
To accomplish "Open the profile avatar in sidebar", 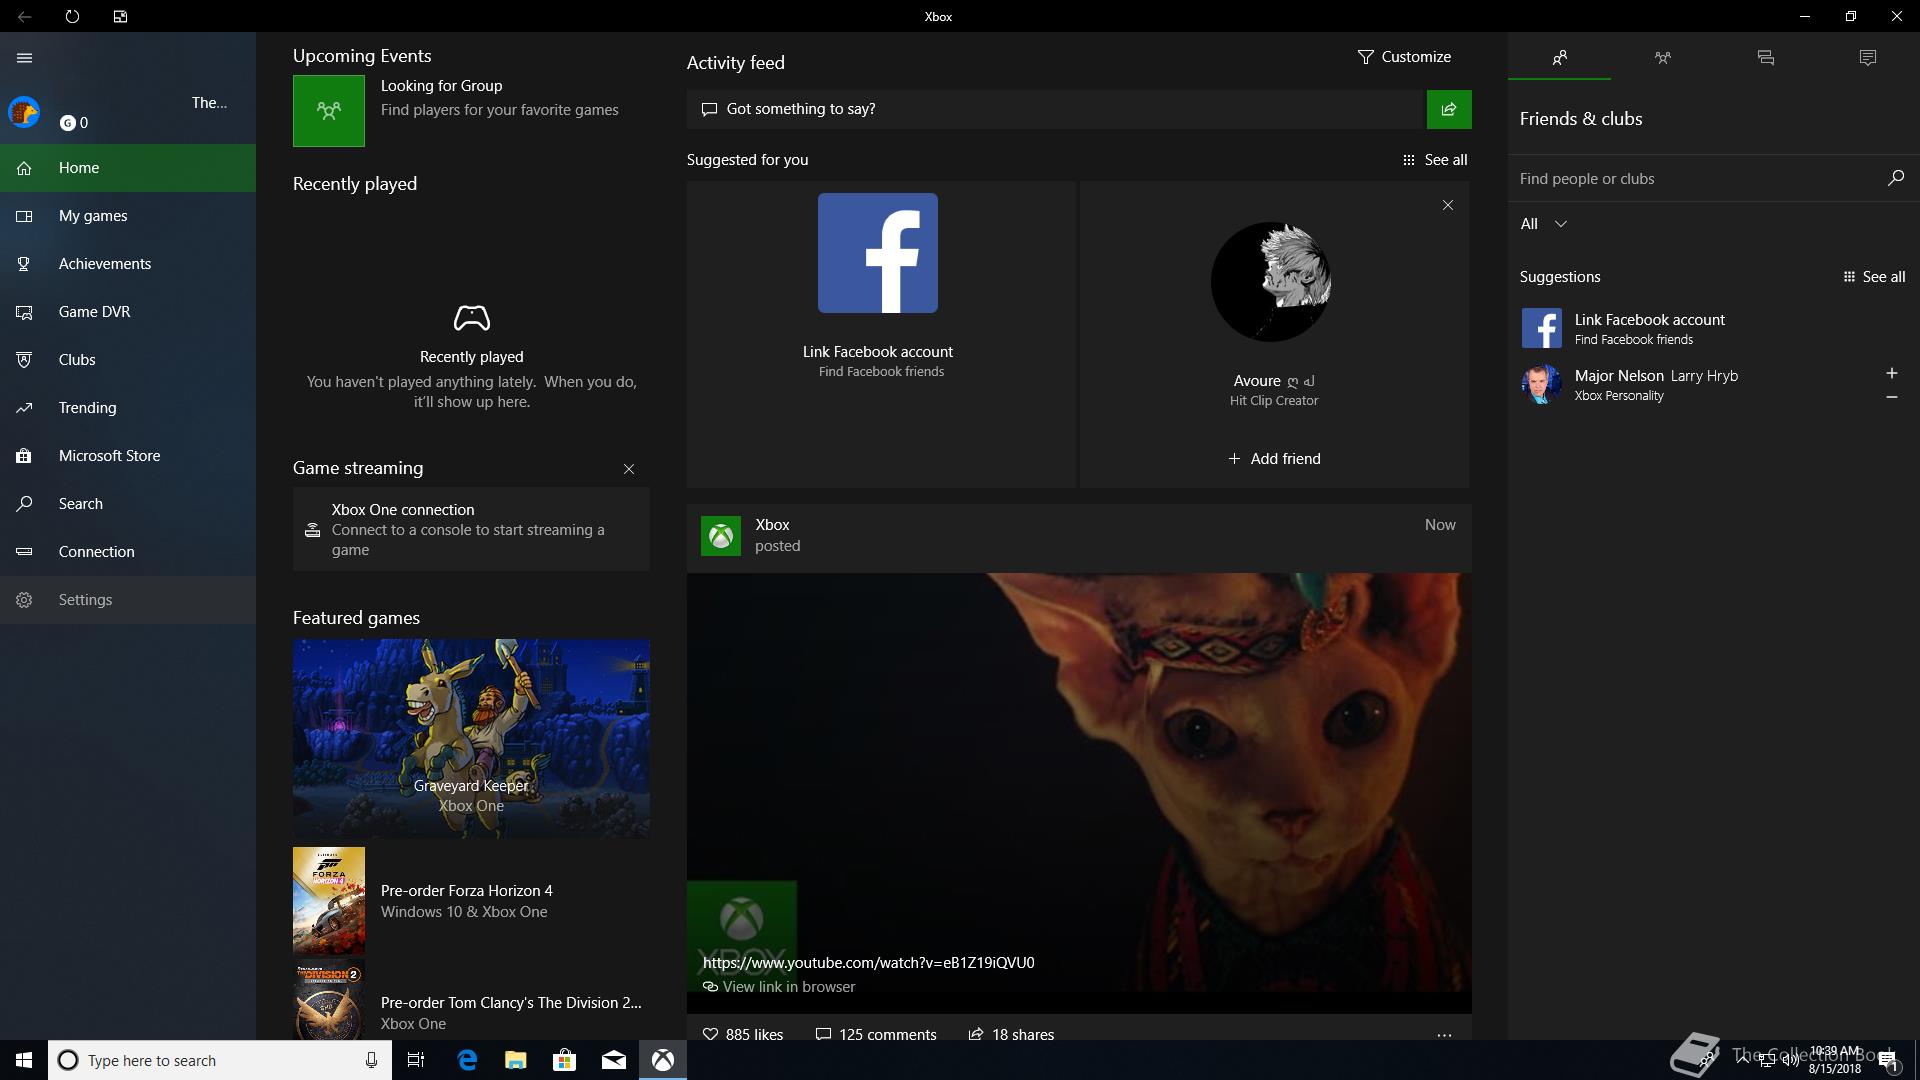I will [x=24, y=112].
